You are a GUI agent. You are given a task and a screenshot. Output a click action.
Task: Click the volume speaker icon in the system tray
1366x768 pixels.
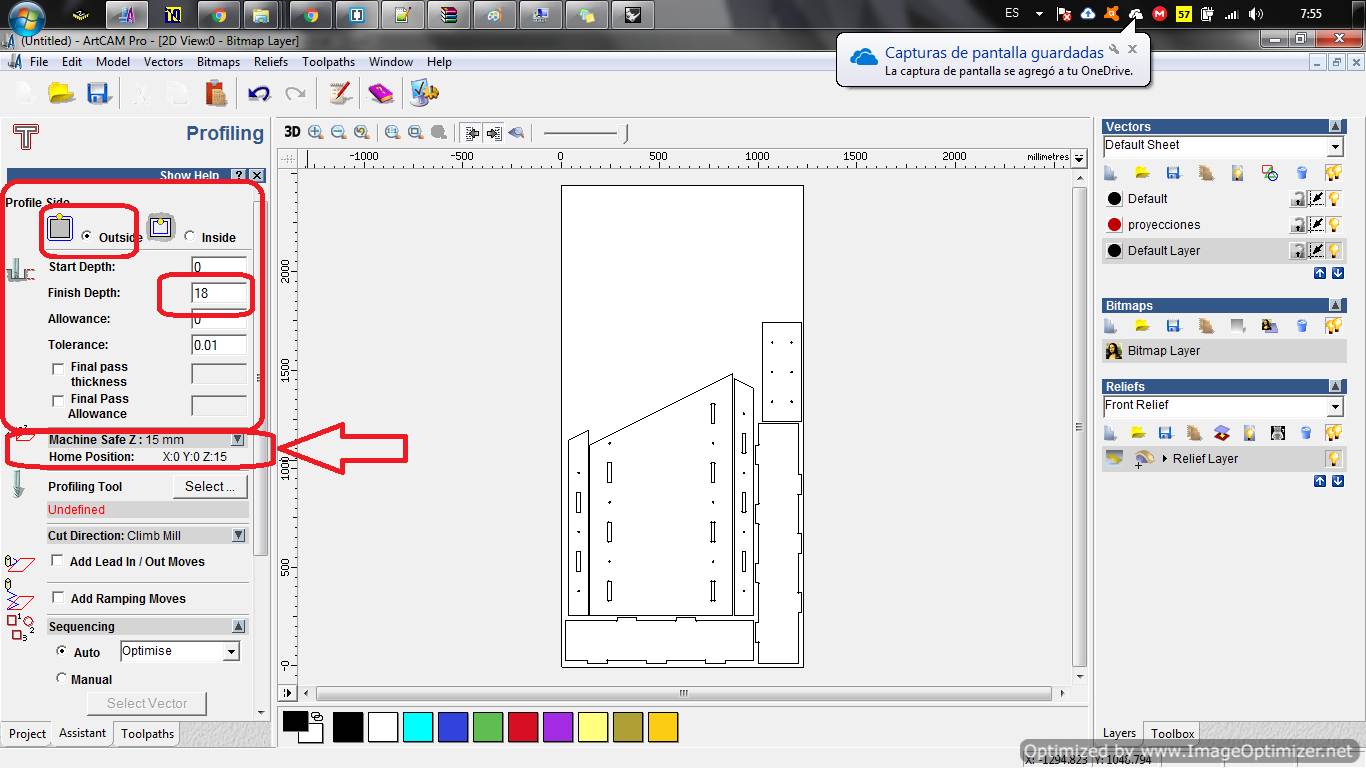(x=1256, y=14)
